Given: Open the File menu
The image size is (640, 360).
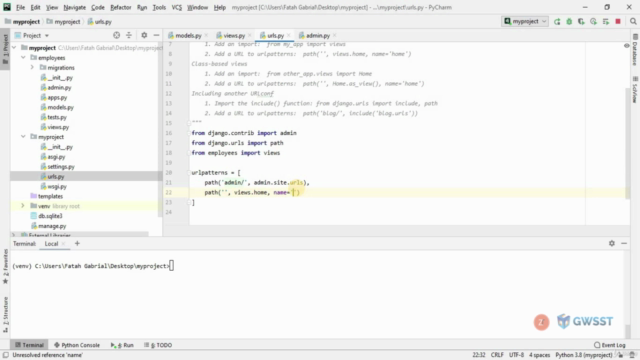Looking at the screenshot, I should pos(20,7).
